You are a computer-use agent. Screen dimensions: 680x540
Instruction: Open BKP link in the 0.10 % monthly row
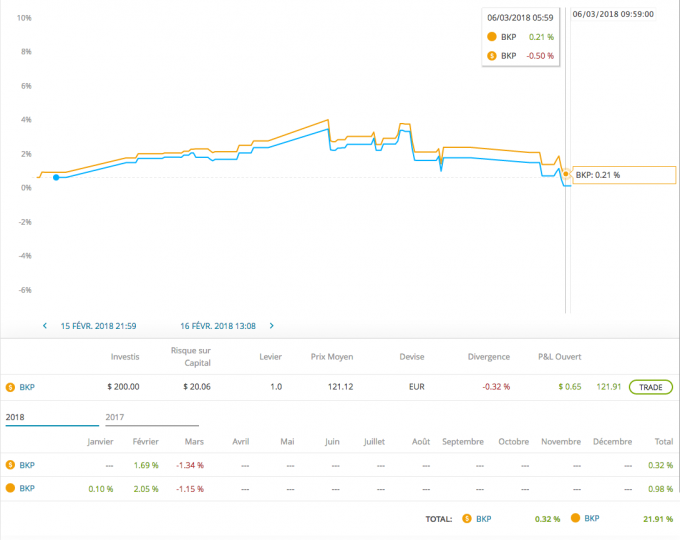[x=27, y=488]
